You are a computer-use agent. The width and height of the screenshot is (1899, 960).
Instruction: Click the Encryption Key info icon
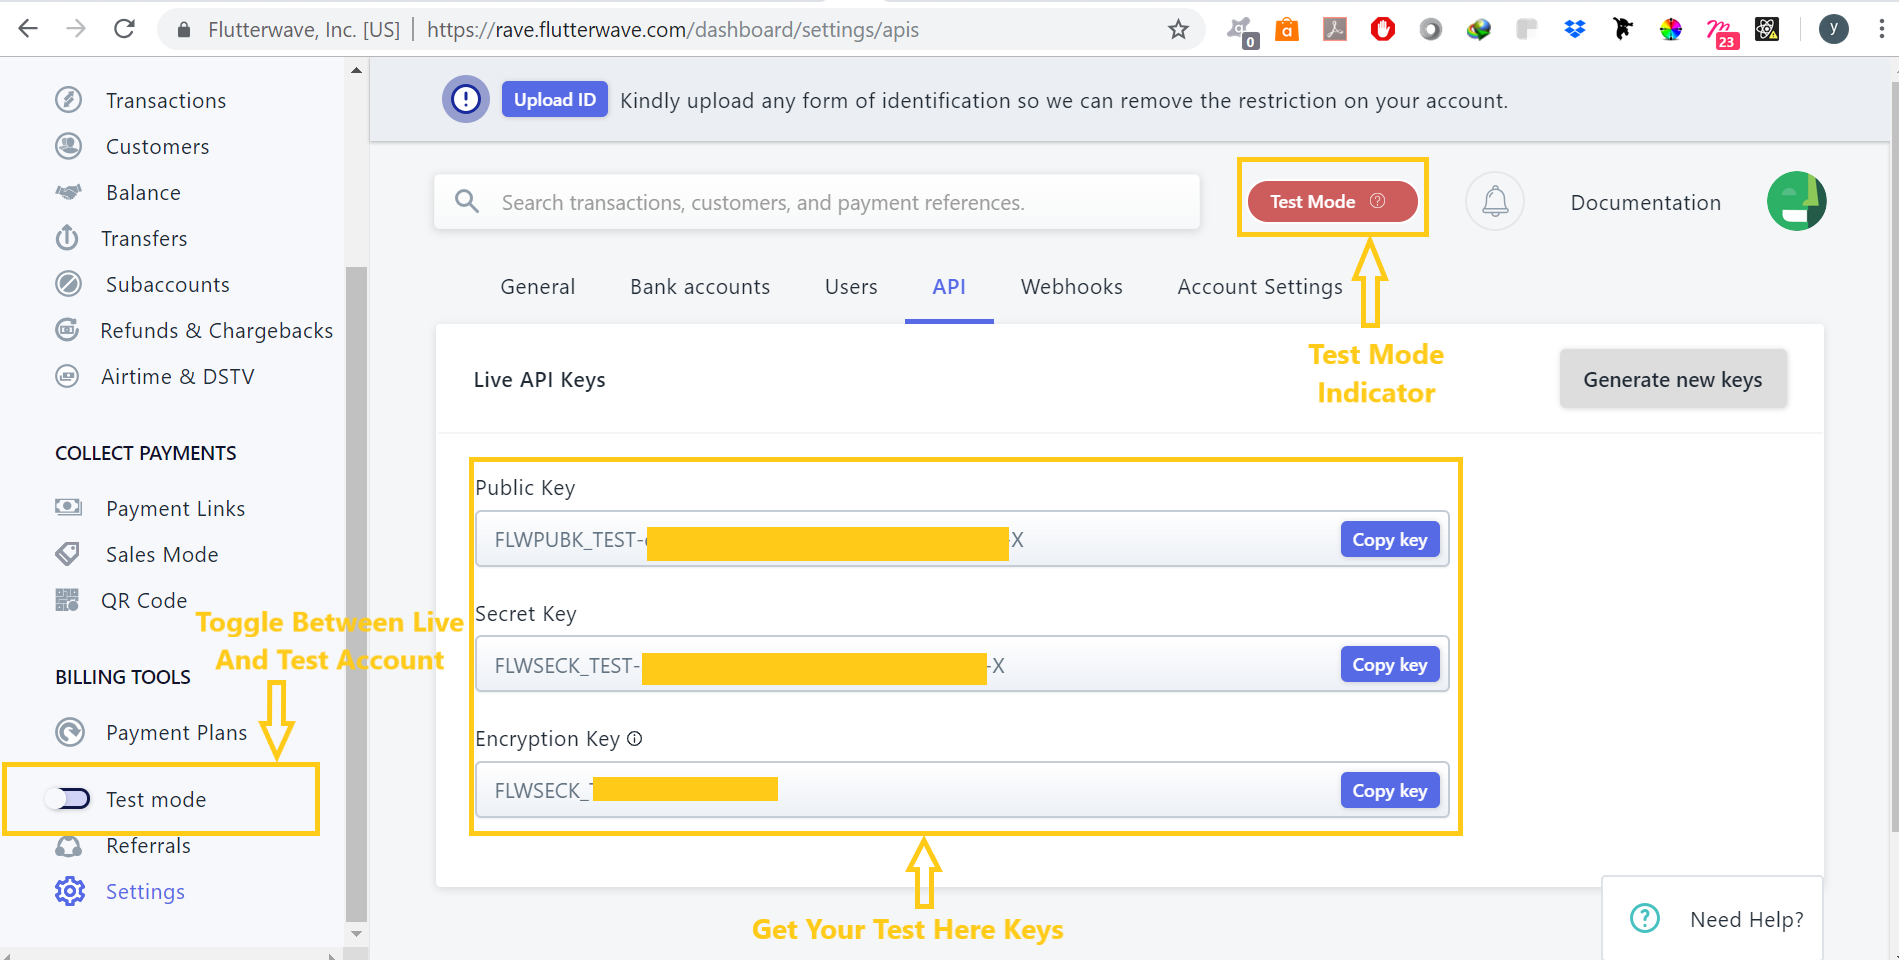coord(634,739)
